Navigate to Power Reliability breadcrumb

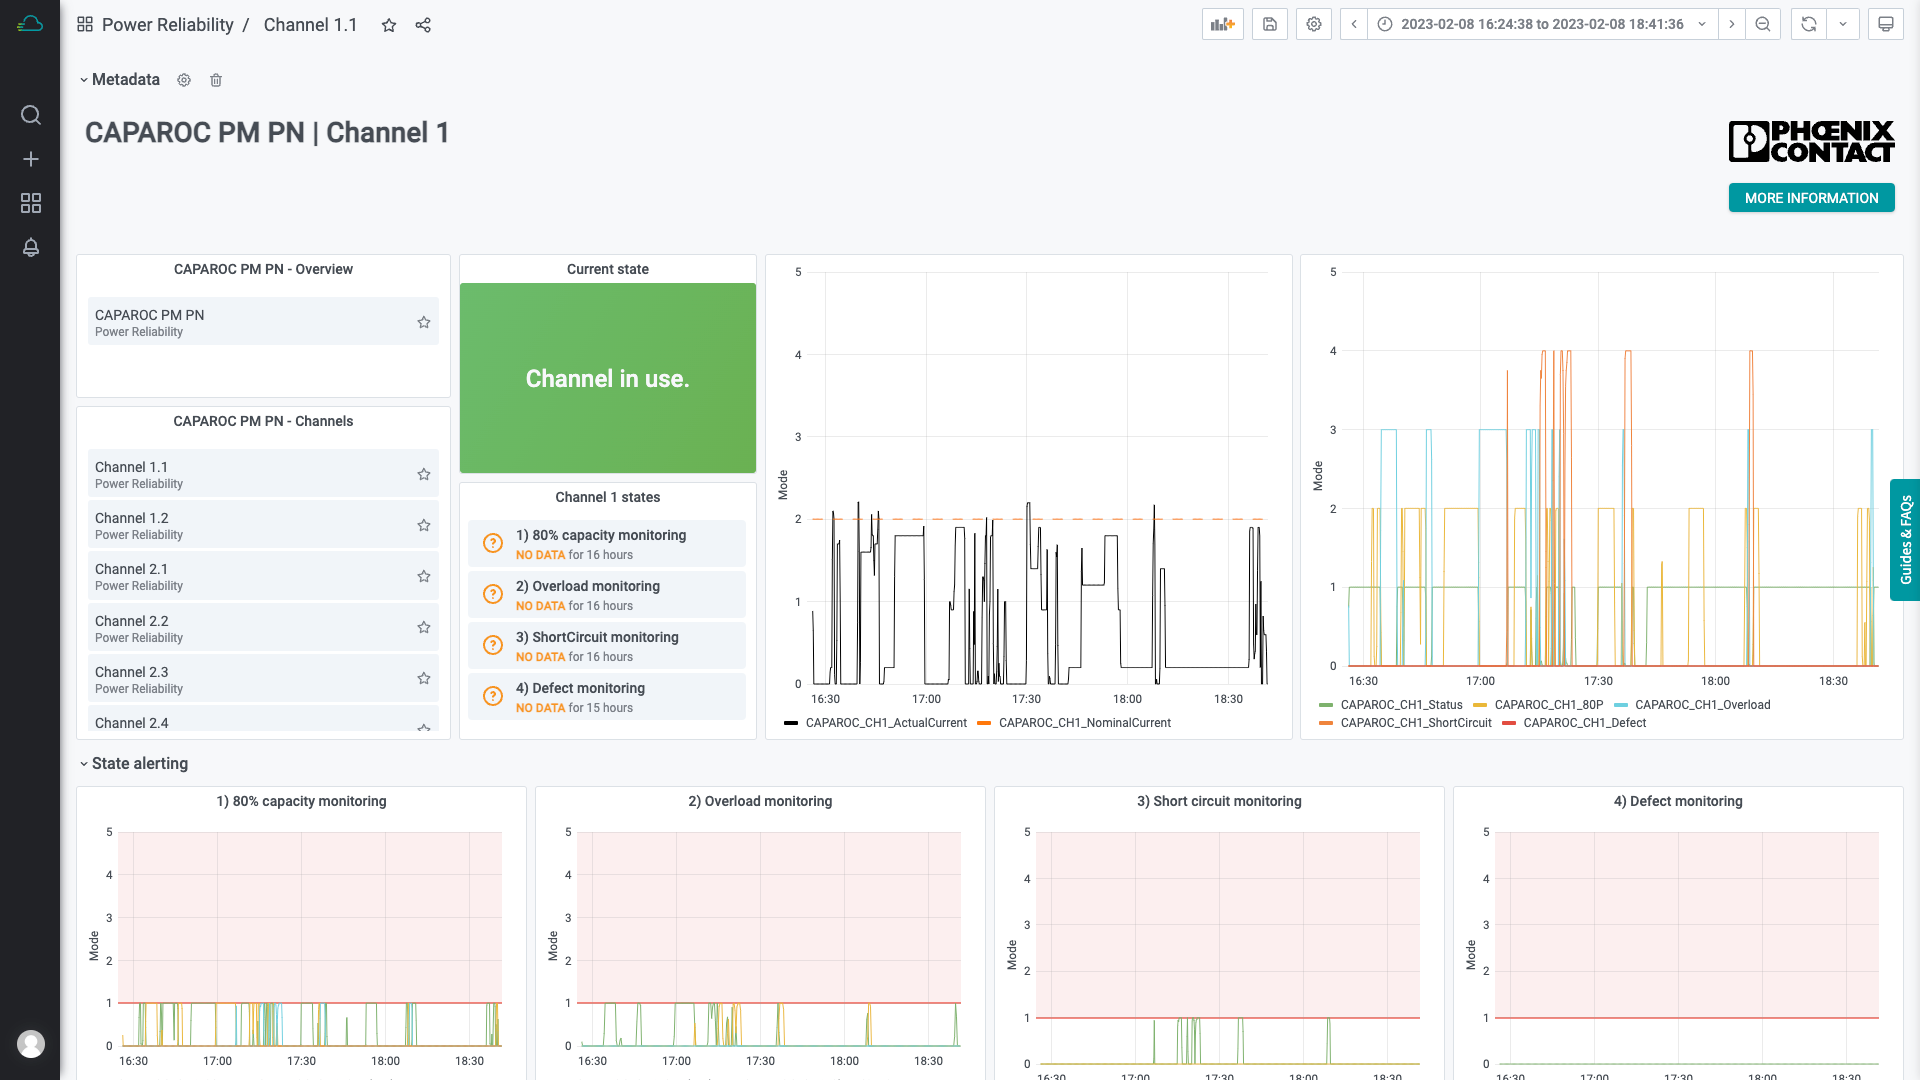pyautogui.click(x=168, y=25)
